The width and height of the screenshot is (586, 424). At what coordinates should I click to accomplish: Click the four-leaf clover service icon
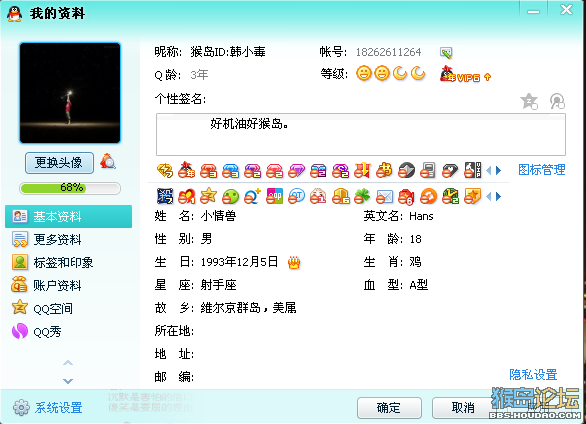tap(362, 196)
